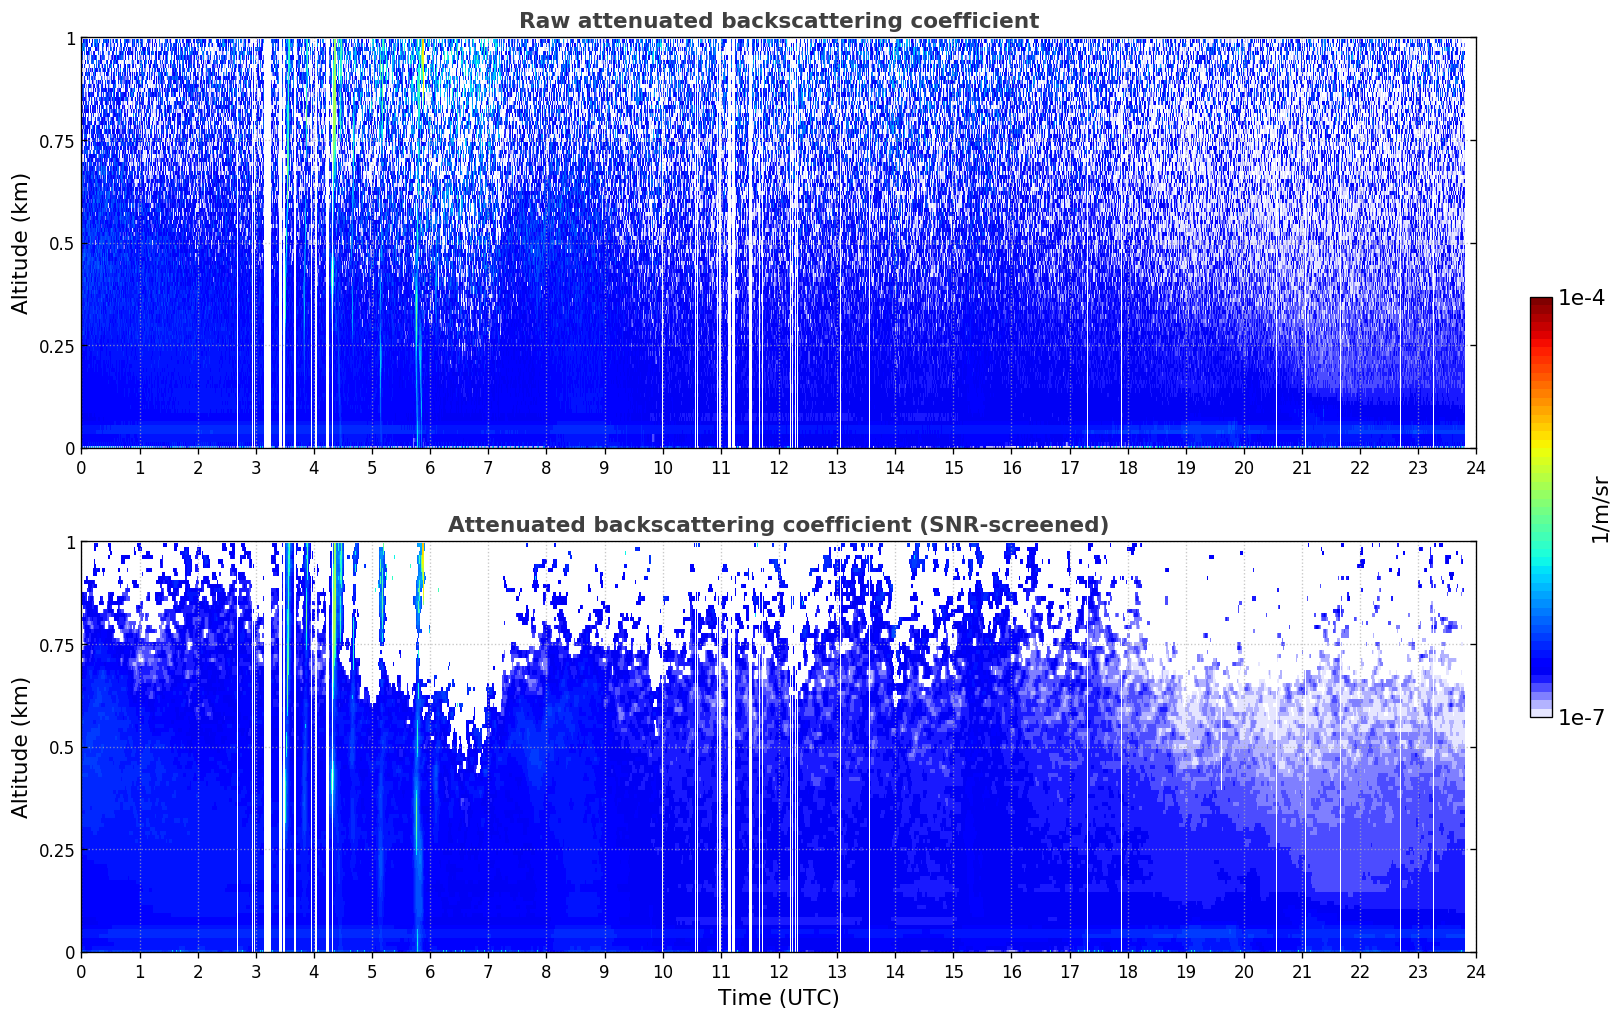Click the 0.25 altitude tick on bottom plot

[56, 850]
